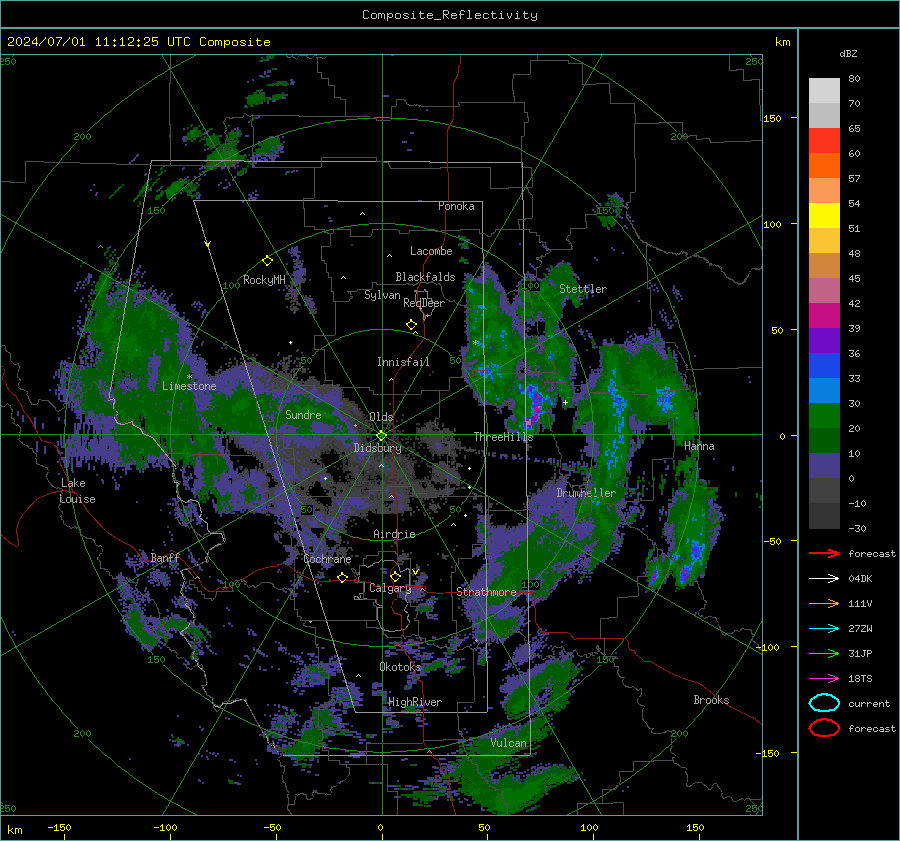Screen dimensions: 900x841
Task: Click the yellow diamond marker below Cochrane
Action: pos(343,577)
